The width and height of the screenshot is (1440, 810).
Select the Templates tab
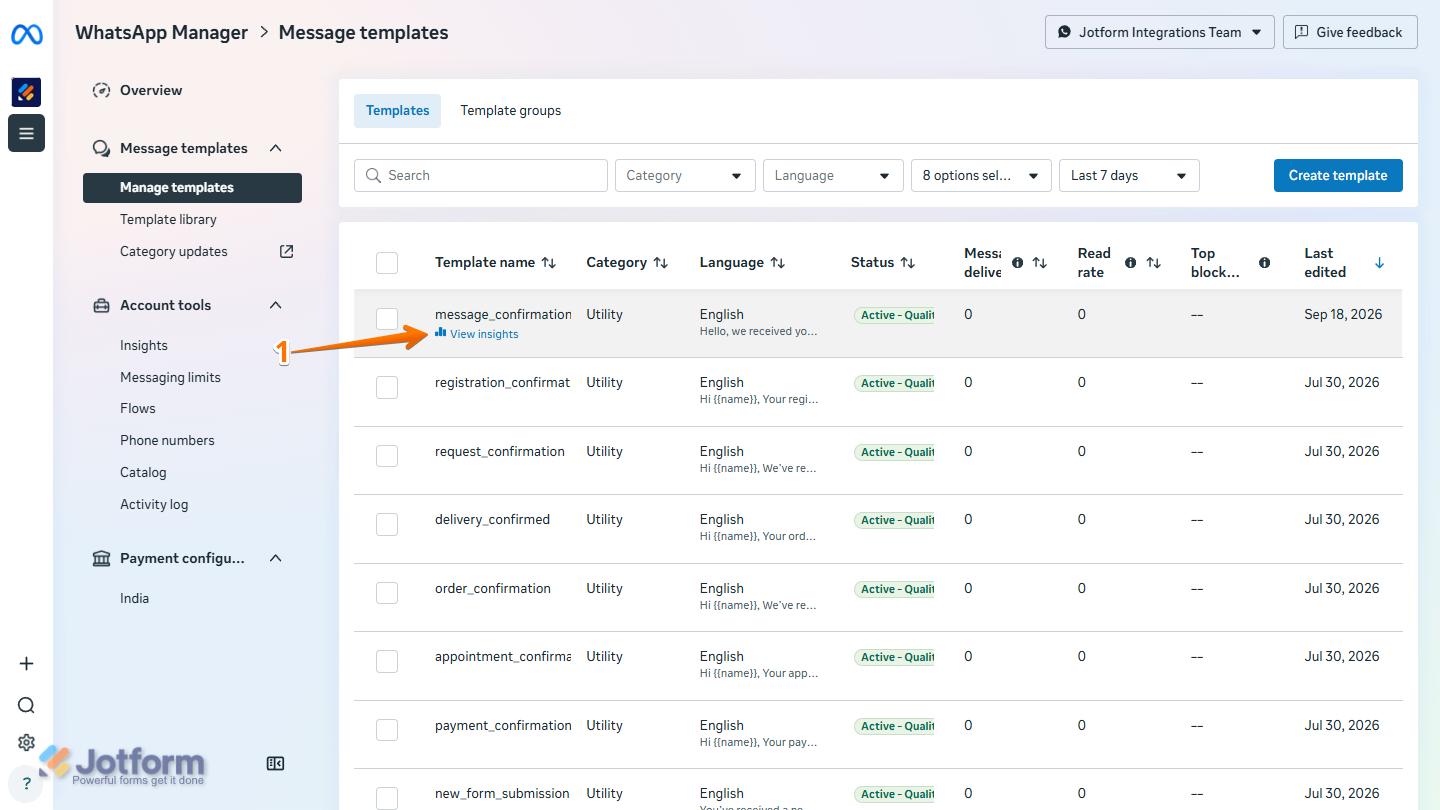click(397, 111)
